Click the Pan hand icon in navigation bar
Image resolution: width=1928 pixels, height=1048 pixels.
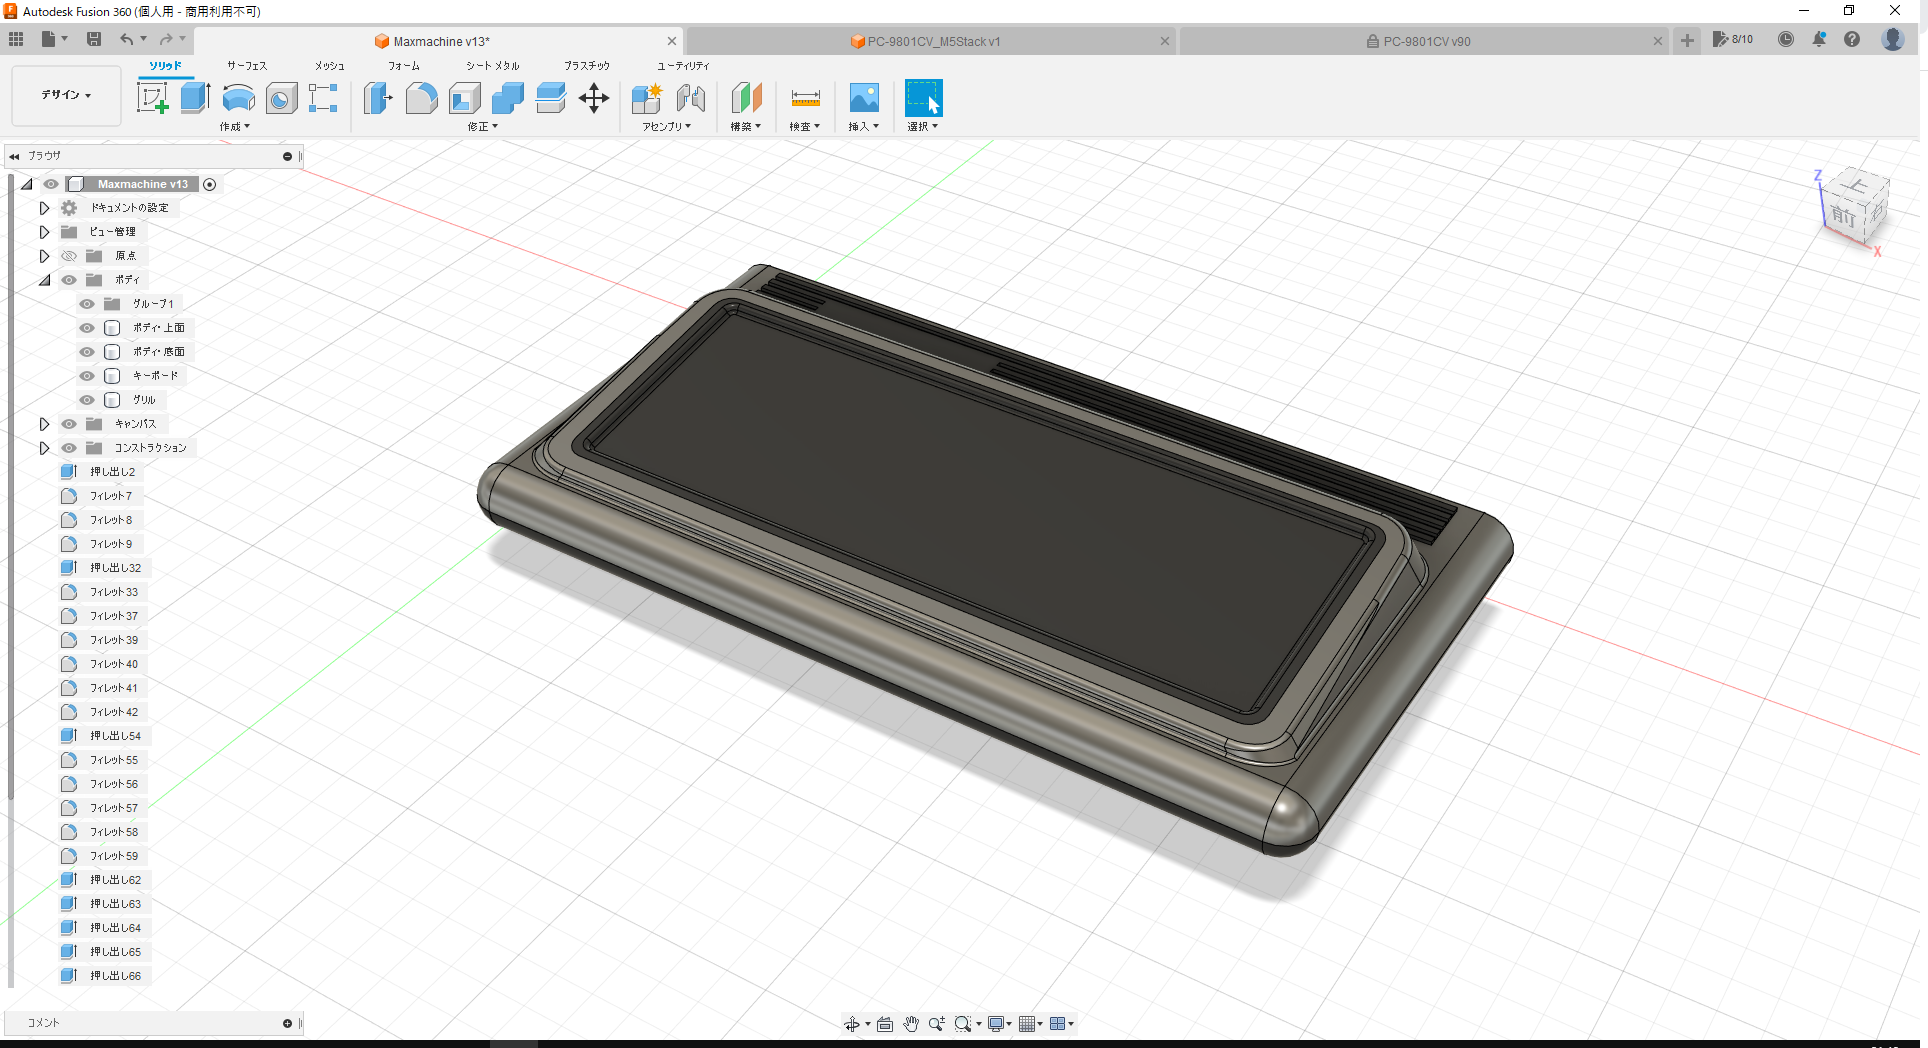(x=911, y=1023)
